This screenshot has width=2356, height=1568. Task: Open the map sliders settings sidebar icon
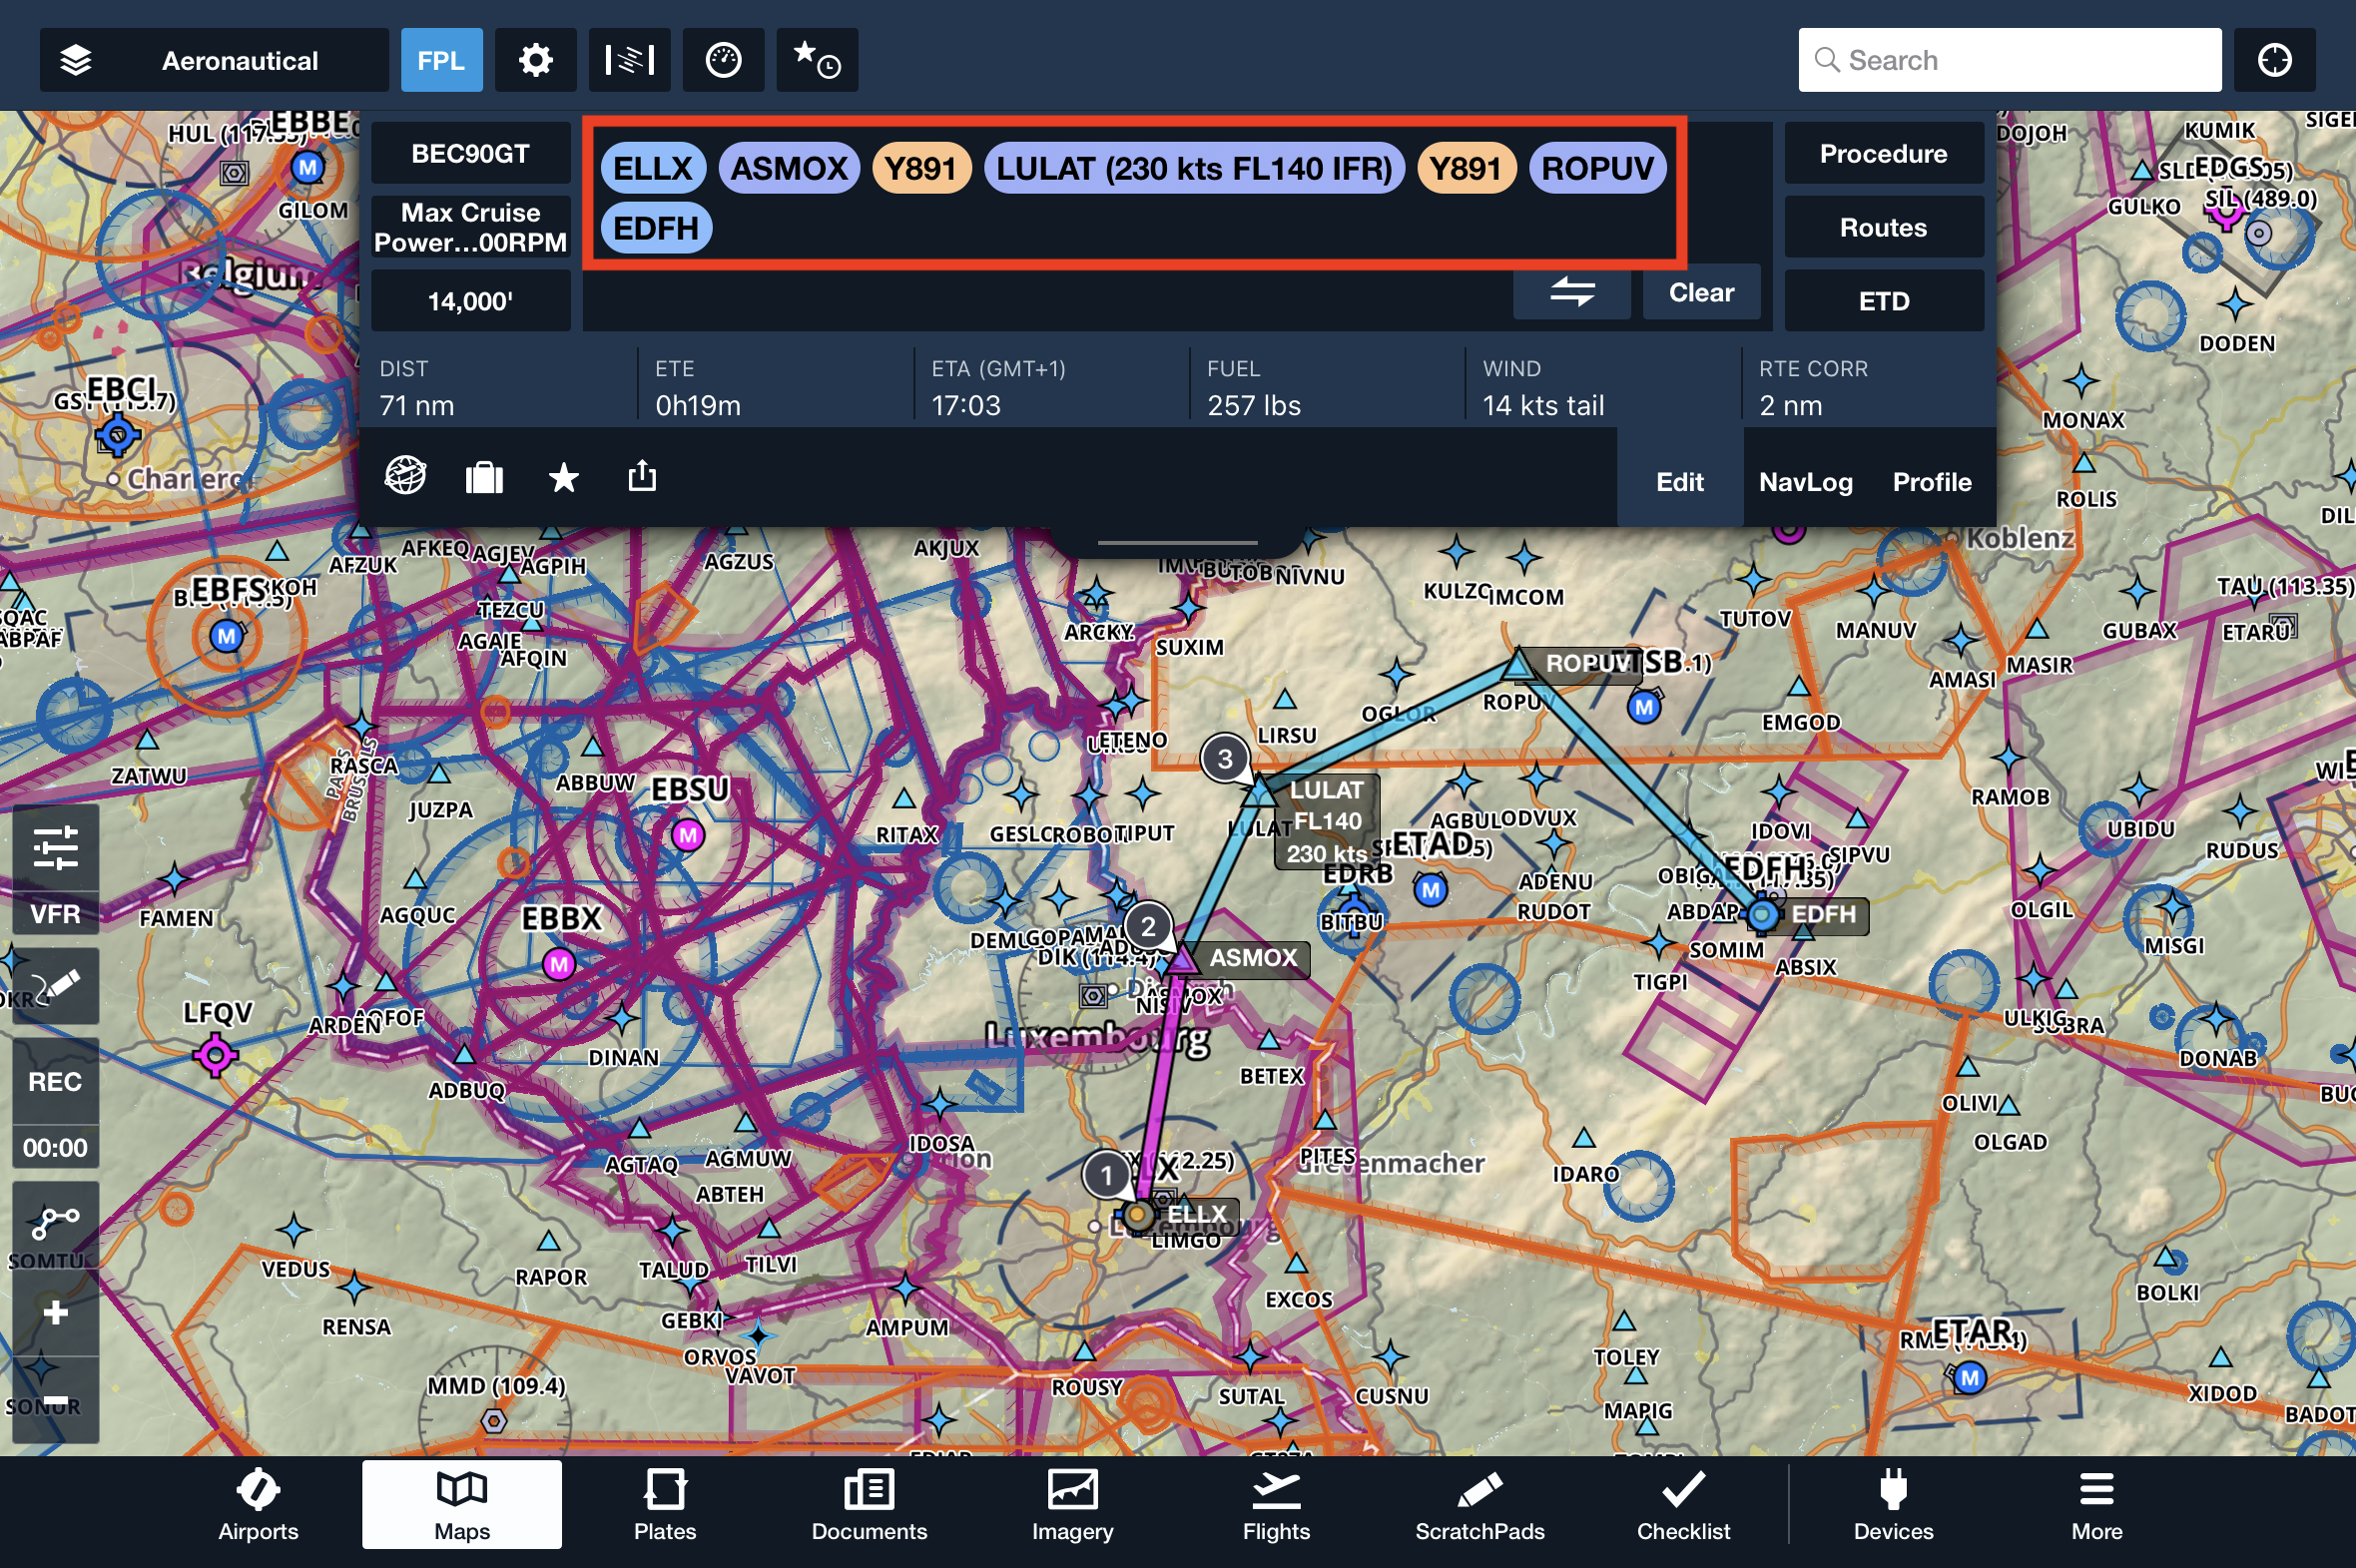56,848
